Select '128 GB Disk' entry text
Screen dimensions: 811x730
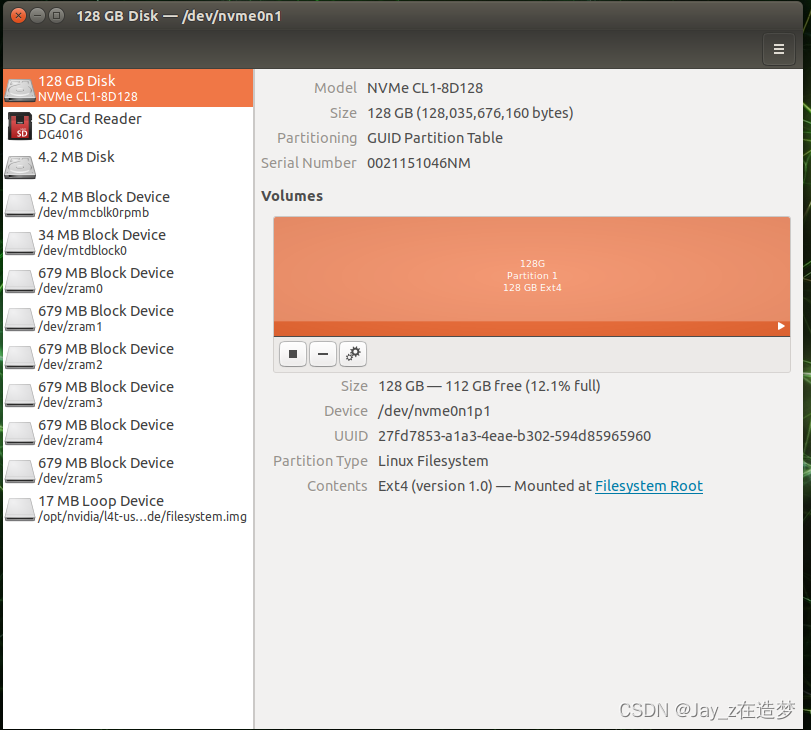click(77, 81)
